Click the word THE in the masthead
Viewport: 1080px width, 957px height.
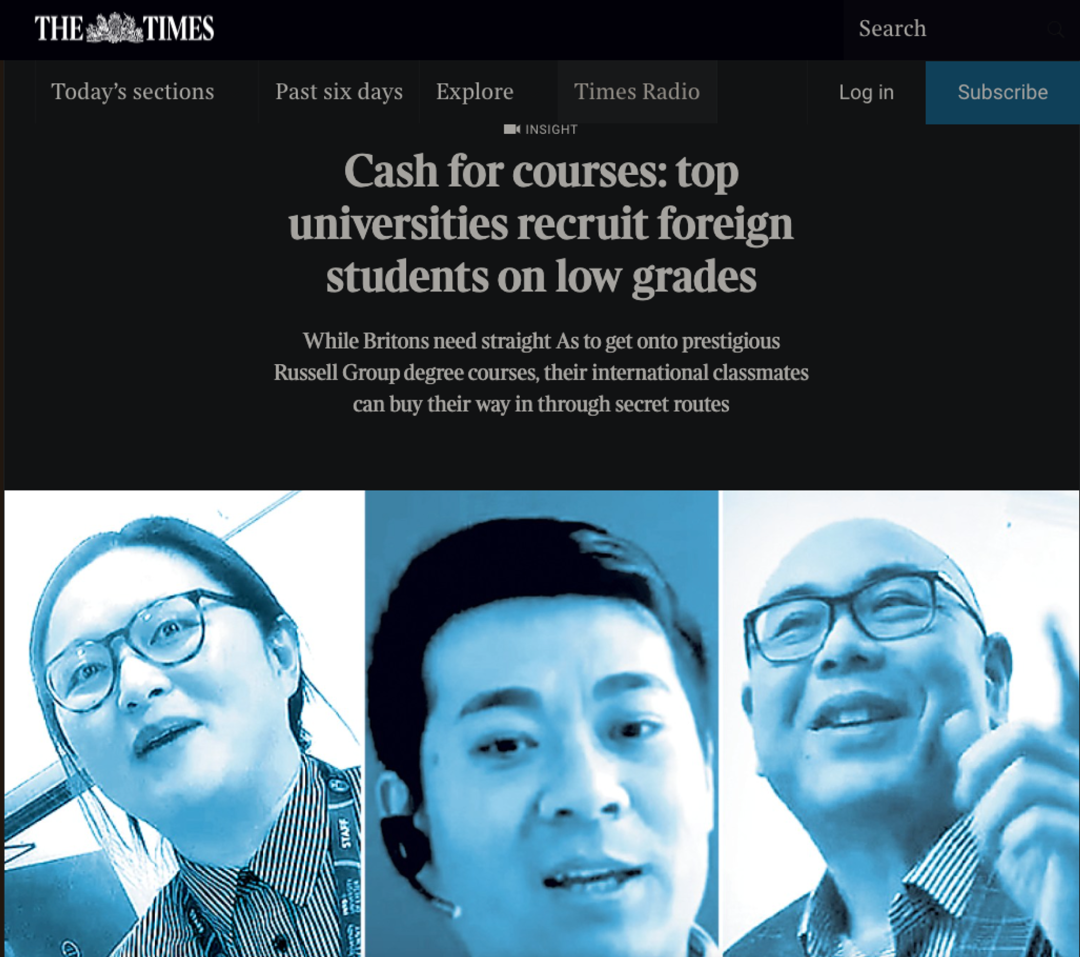pos(59,29)
